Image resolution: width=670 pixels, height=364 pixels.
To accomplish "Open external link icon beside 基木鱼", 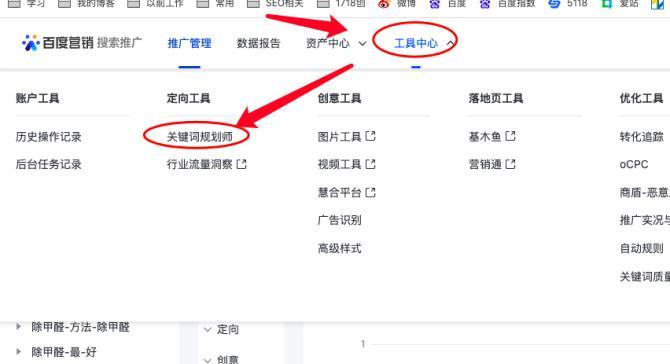I will tap(510, 136).
